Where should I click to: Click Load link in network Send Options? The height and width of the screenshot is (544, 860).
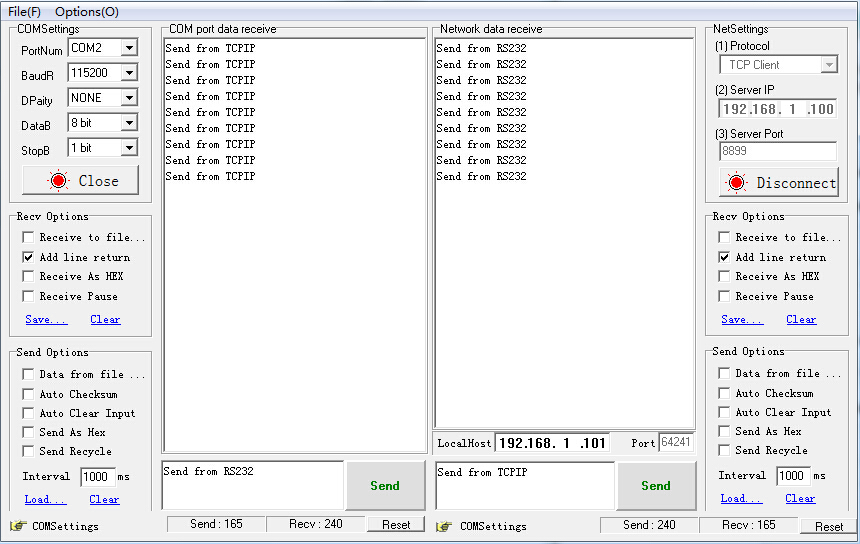741,498
